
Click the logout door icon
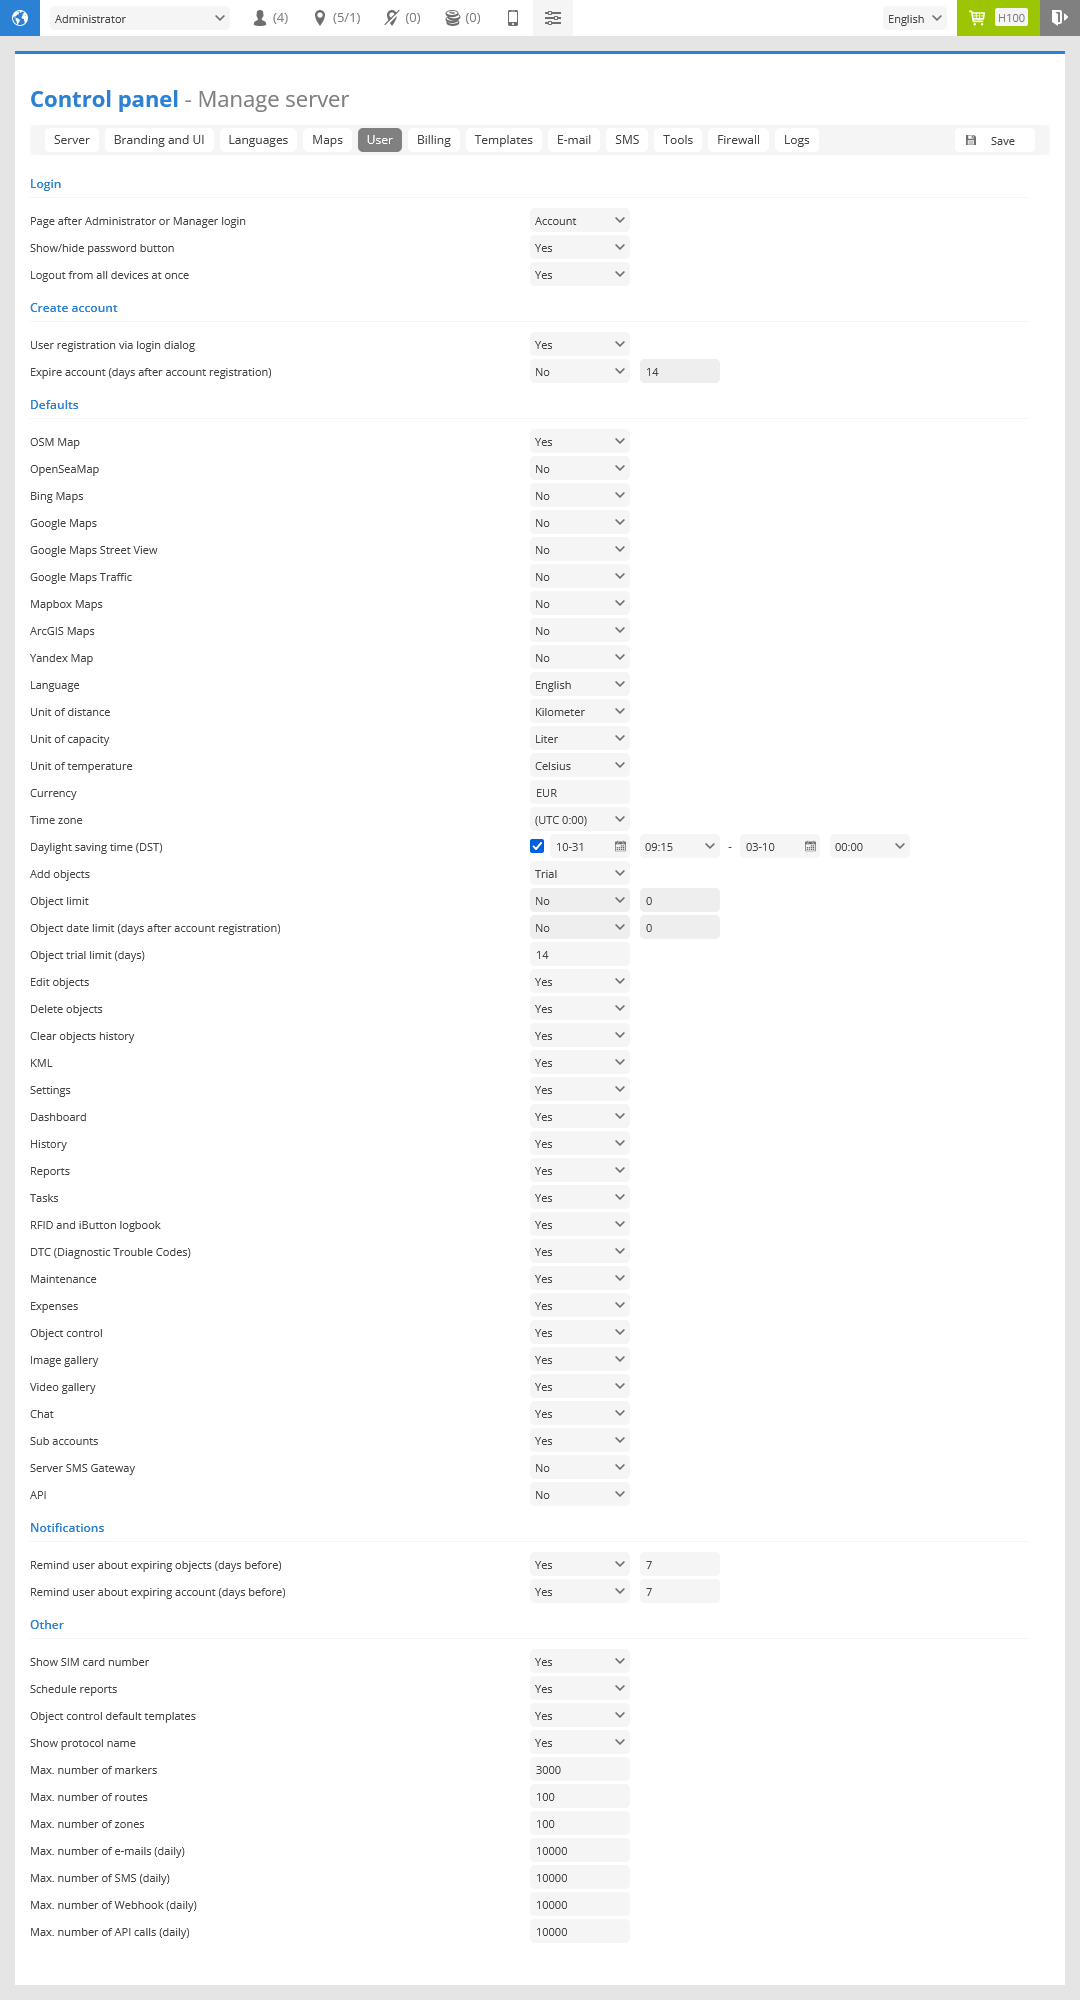(1060, 18)
